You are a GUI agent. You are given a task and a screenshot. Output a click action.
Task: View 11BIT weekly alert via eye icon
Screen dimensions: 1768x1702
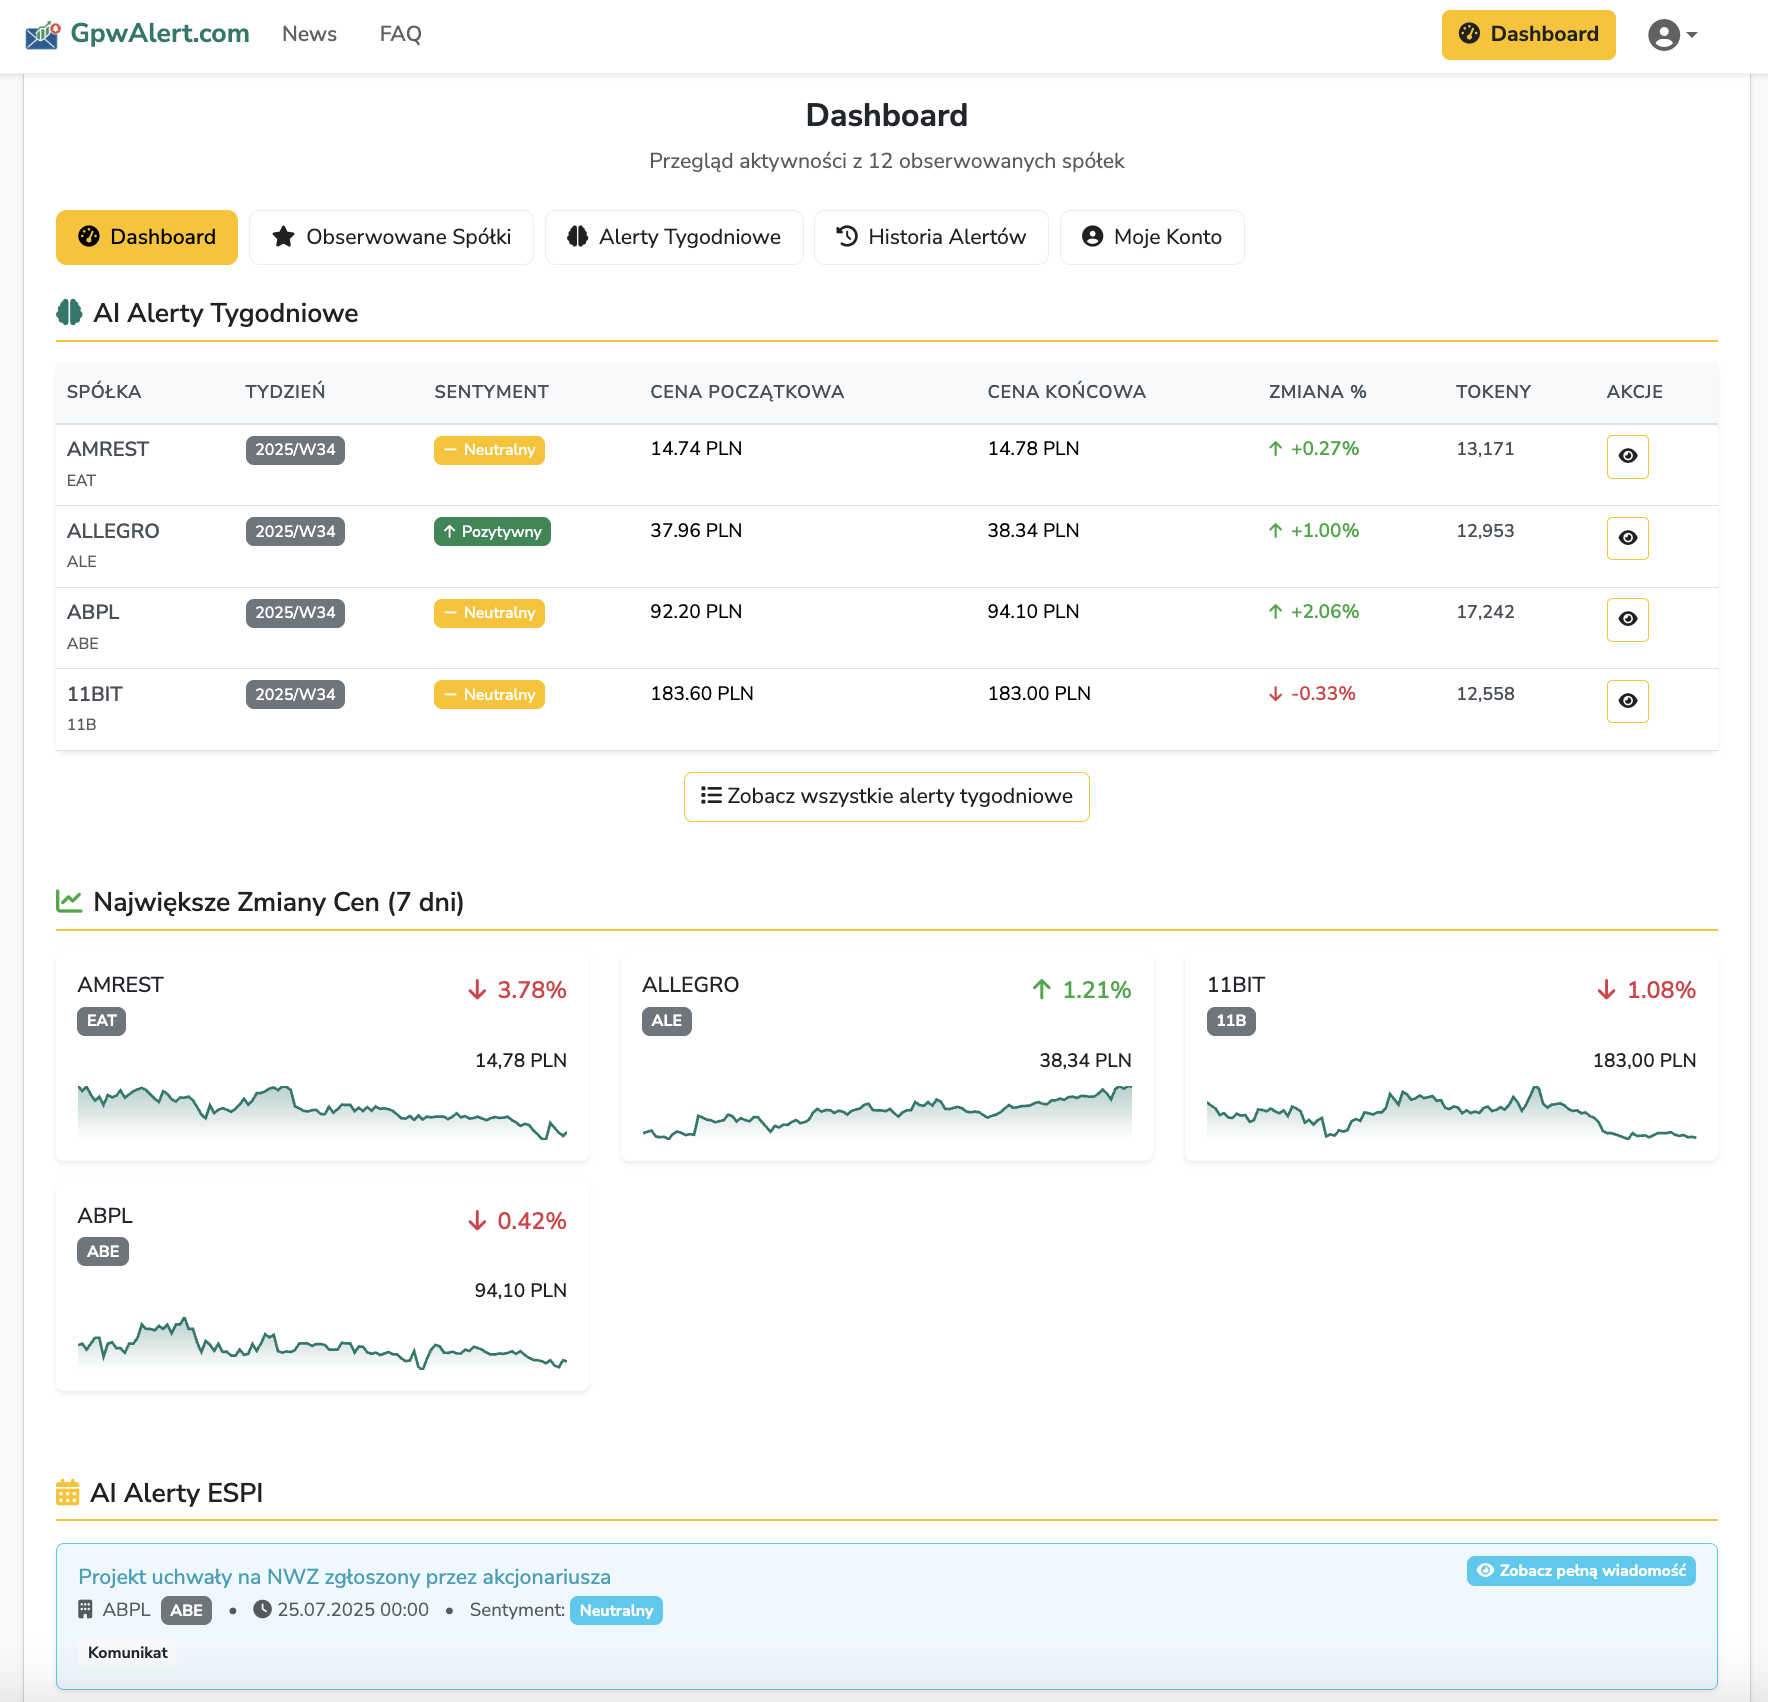[x=1627, y=701]
